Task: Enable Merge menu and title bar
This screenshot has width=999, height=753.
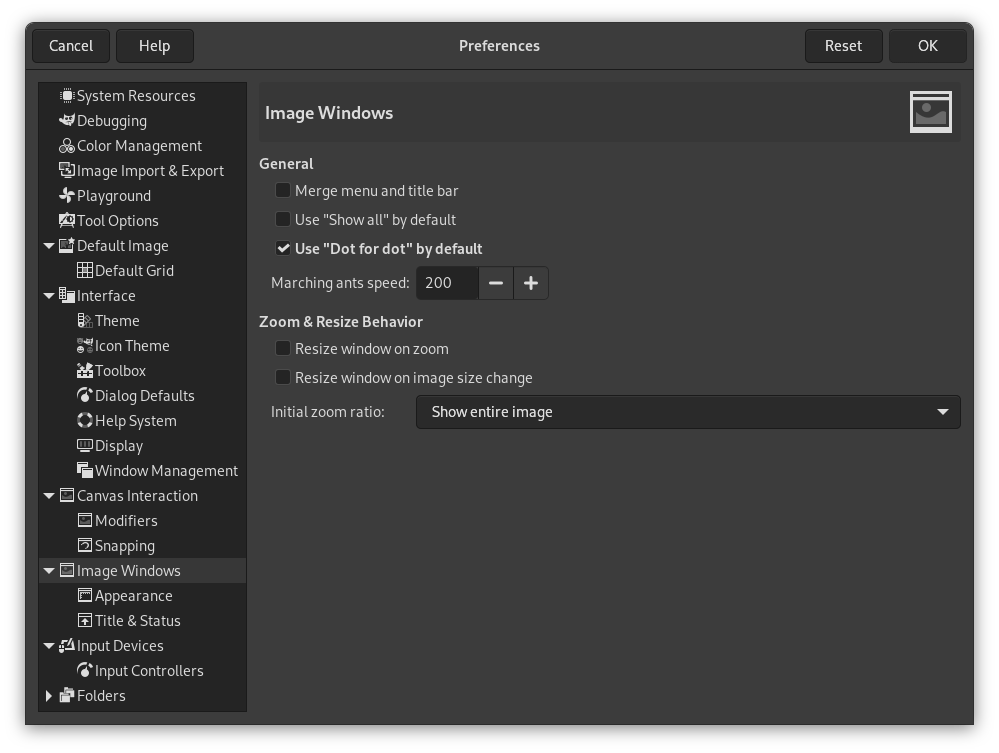Action: tap(283, 190)
